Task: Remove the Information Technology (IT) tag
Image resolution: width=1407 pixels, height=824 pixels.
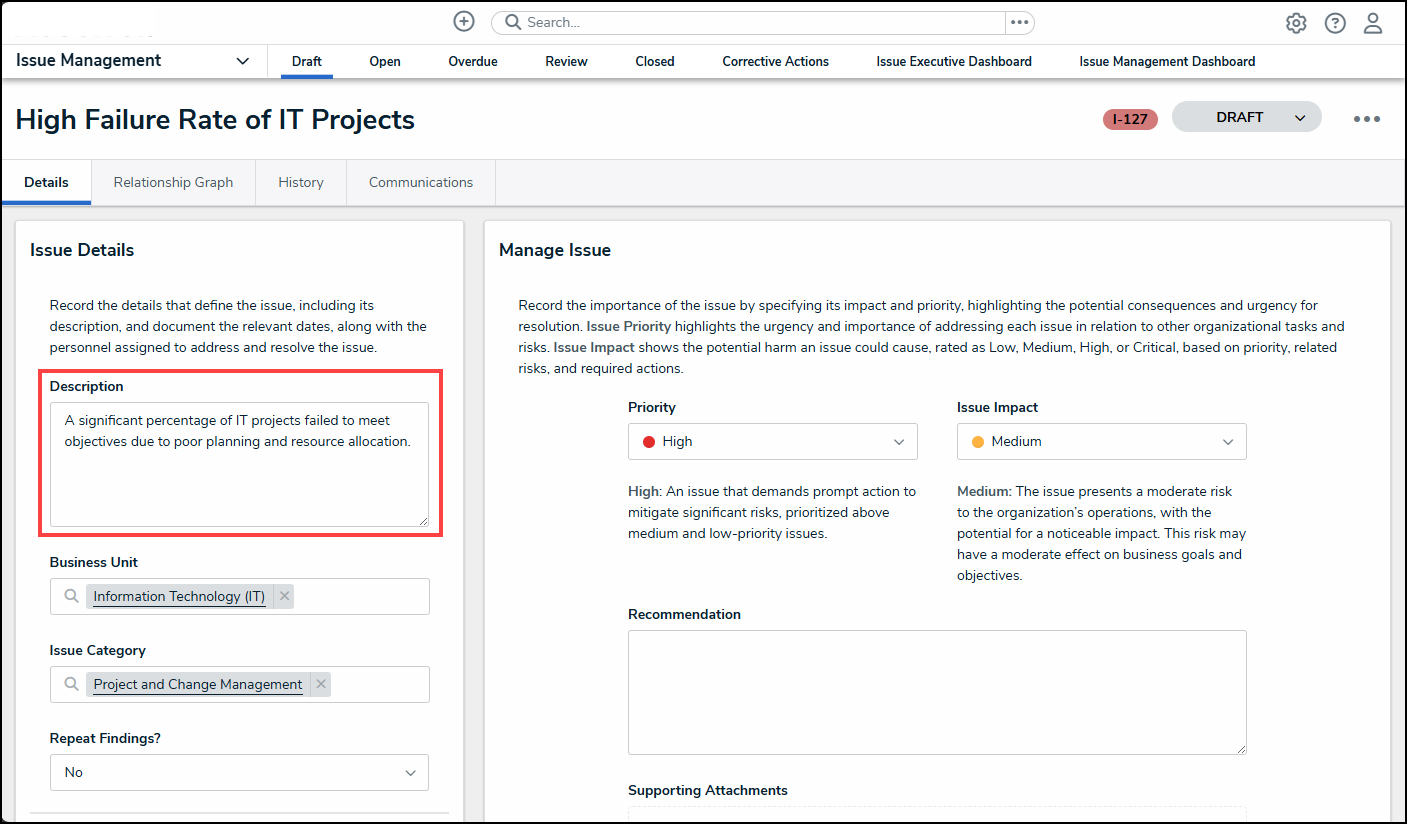Action: [x=285, y=596]
